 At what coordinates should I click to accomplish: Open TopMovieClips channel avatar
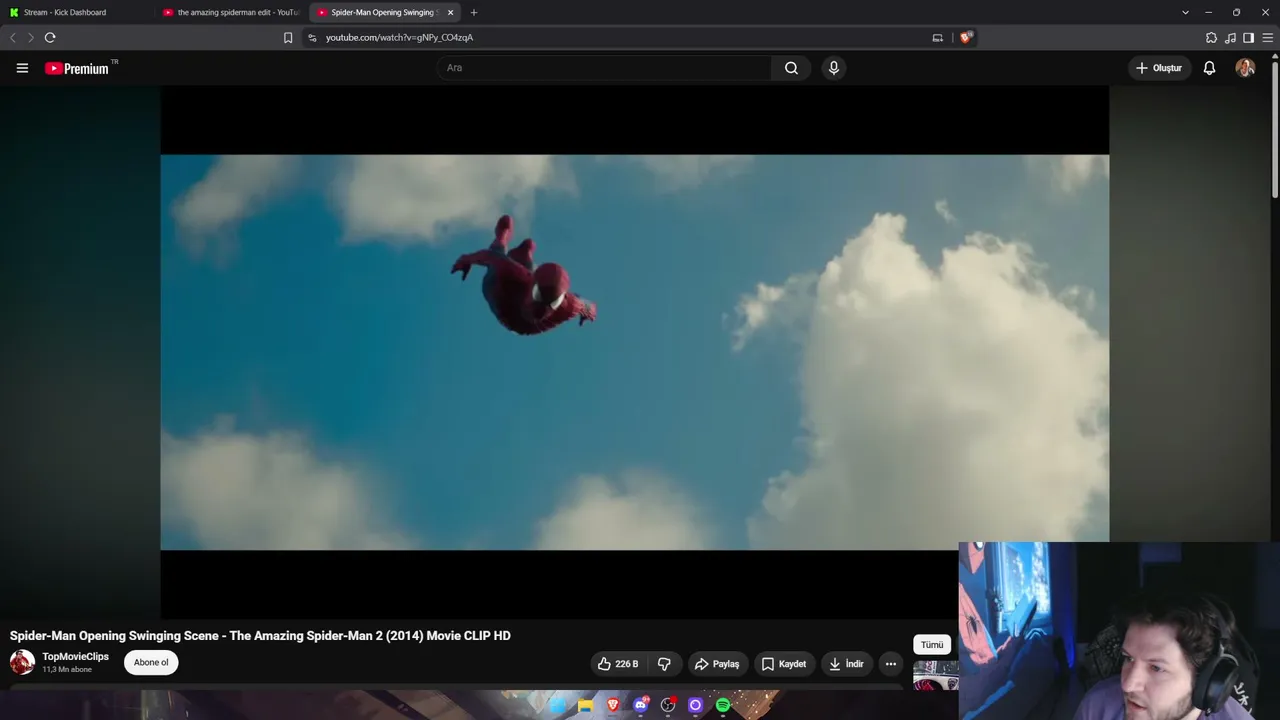pos(22,662)
